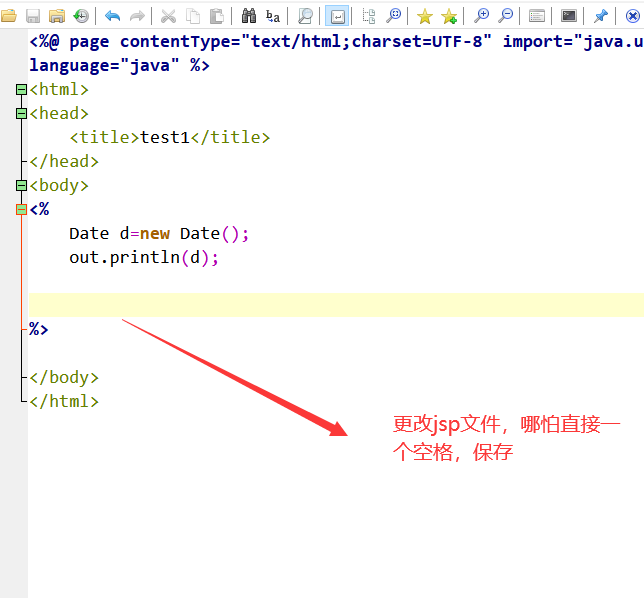Open the recent files history icon
644x598 pixels.
pyautogui.click(x=81, y=16)
